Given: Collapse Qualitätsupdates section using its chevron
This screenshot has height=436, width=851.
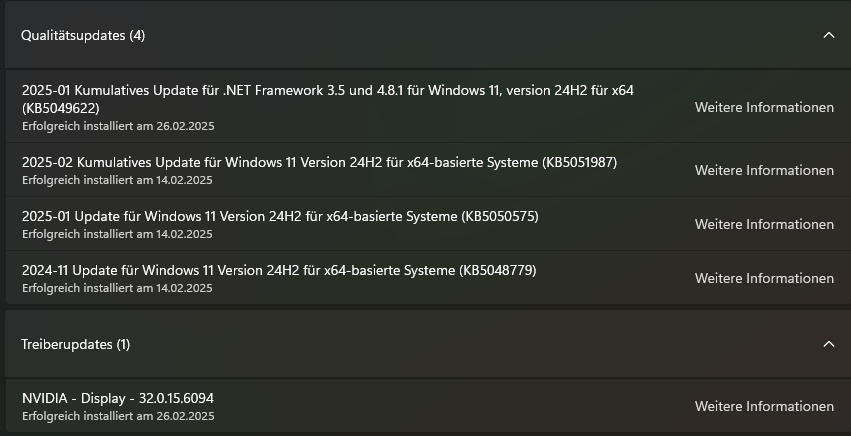Looking at the screenshot, I should point(828,35).
